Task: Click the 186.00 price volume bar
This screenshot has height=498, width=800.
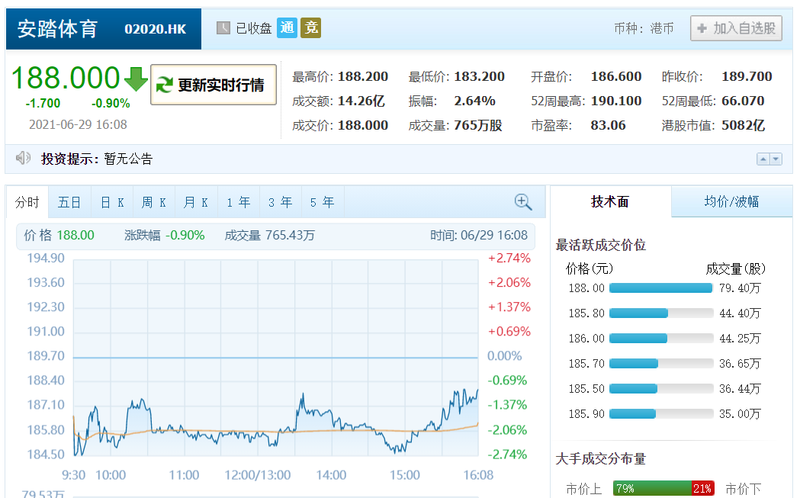Action: point(661,338)
